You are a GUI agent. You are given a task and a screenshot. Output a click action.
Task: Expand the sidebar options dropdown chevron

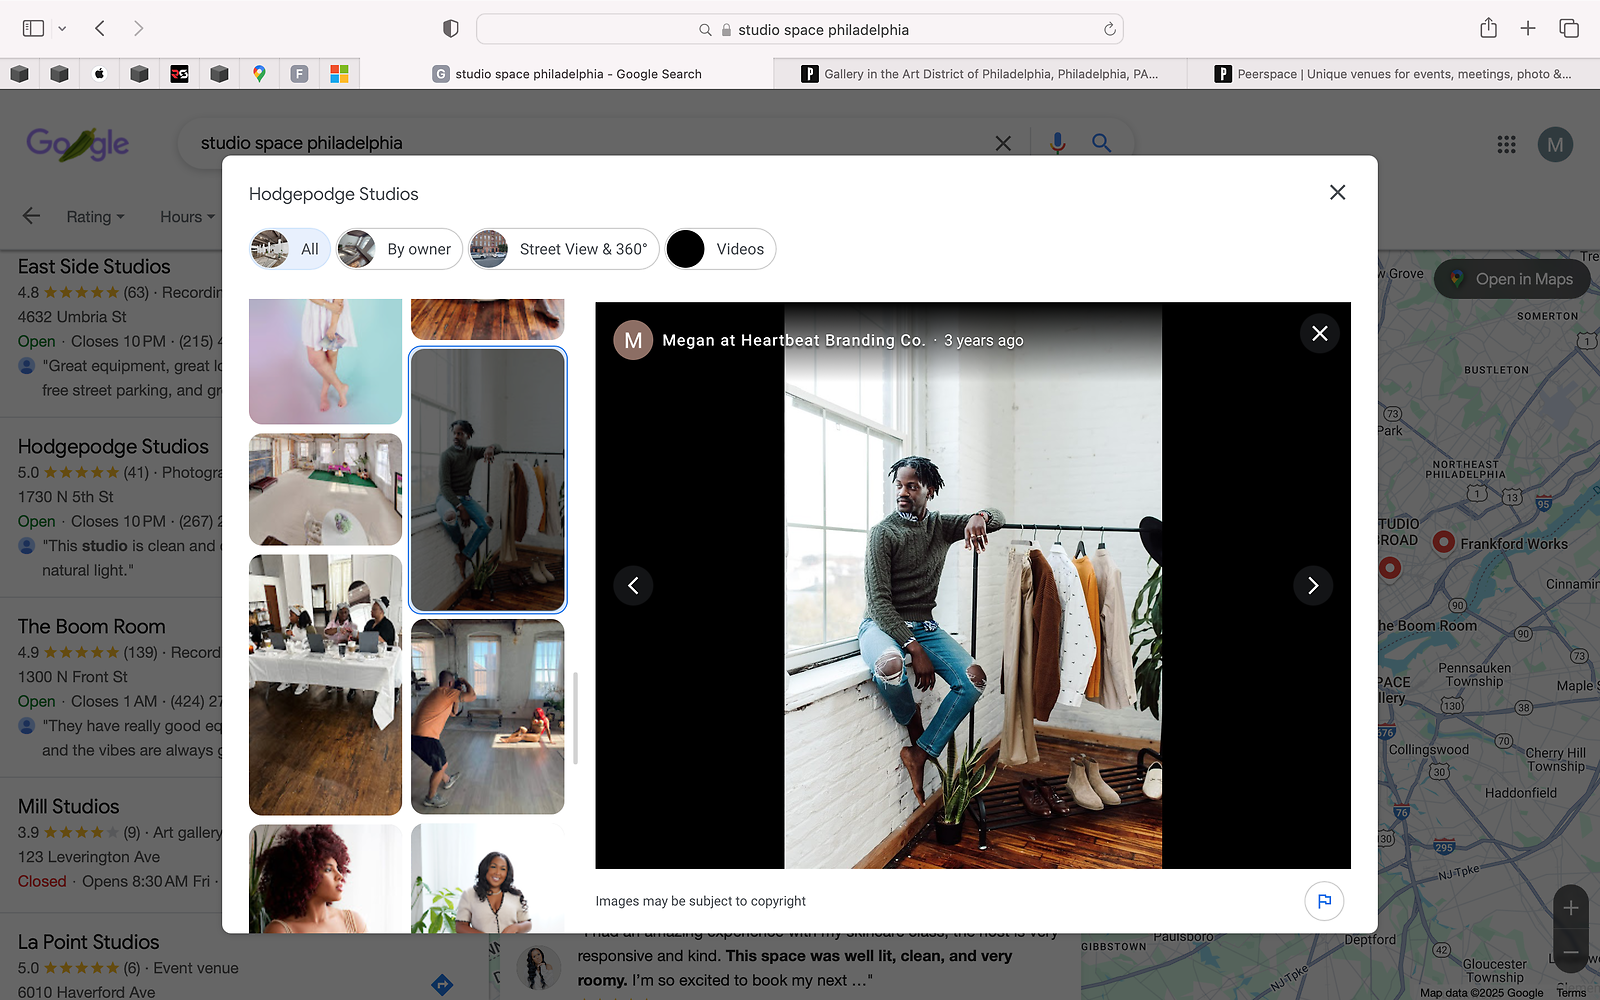[62, 29]
